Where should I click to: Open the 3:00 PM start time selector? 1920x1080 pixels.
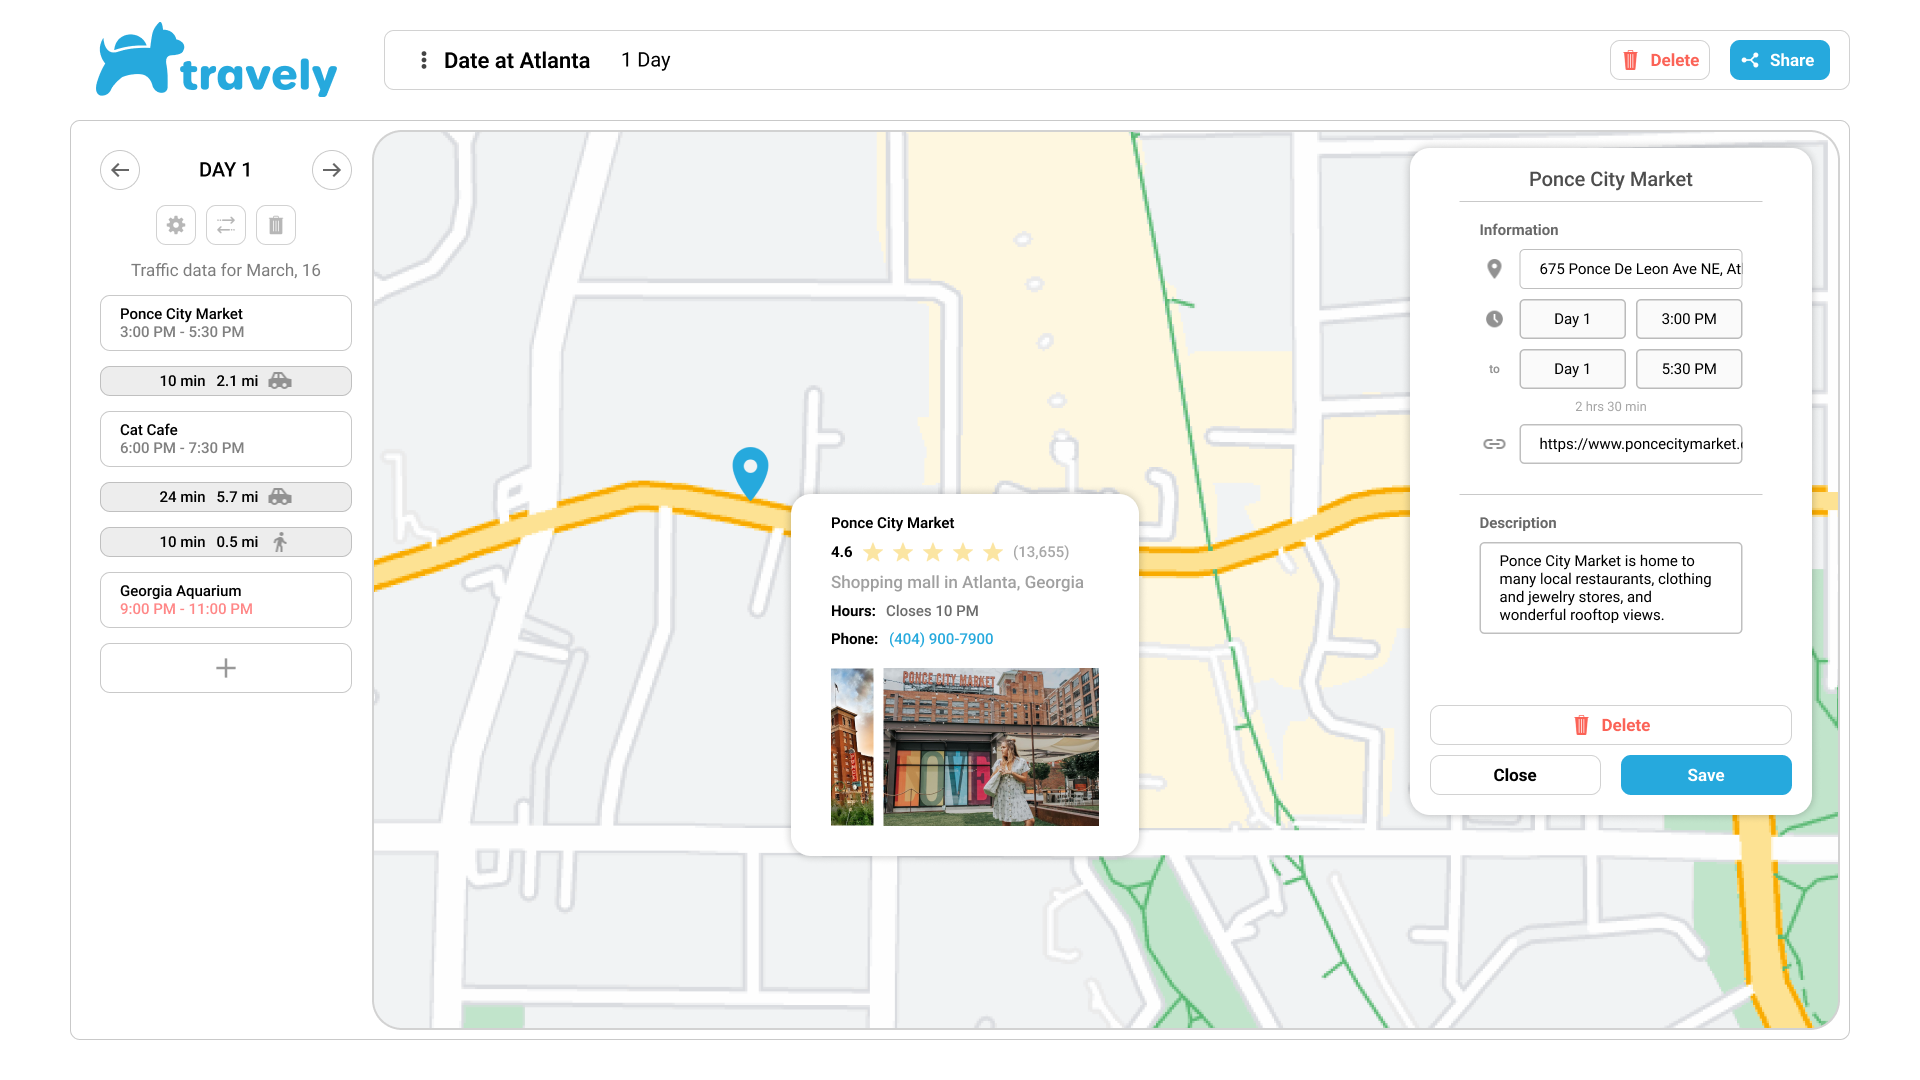1688,319
